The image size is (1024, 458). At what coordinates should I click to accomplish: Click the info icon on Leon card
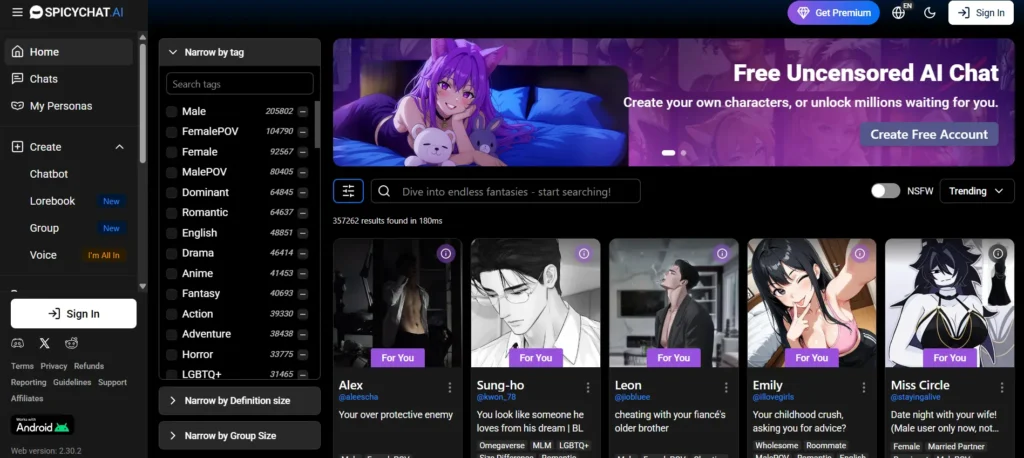pyautogui.click(x=722, y=254)
